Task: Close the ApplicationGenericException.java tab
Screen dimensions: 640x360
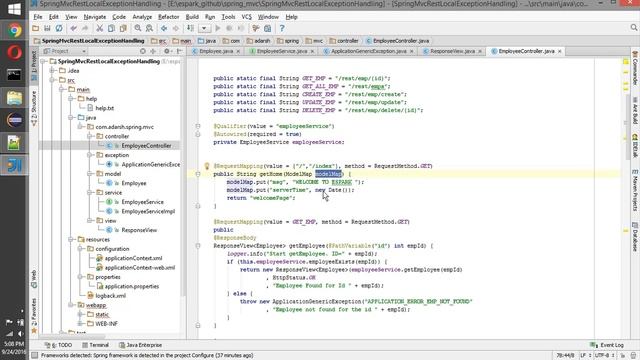Action: 411,51
